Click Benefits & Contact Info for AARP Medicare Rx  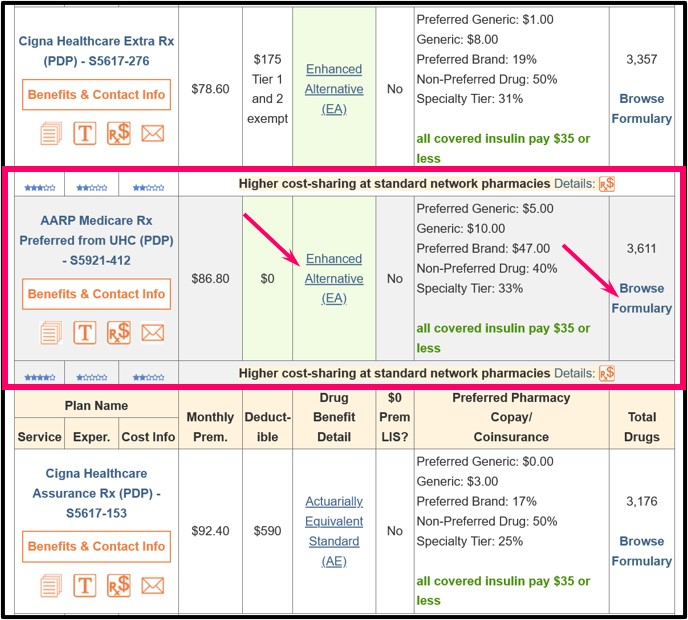click(x=97, y=294)
